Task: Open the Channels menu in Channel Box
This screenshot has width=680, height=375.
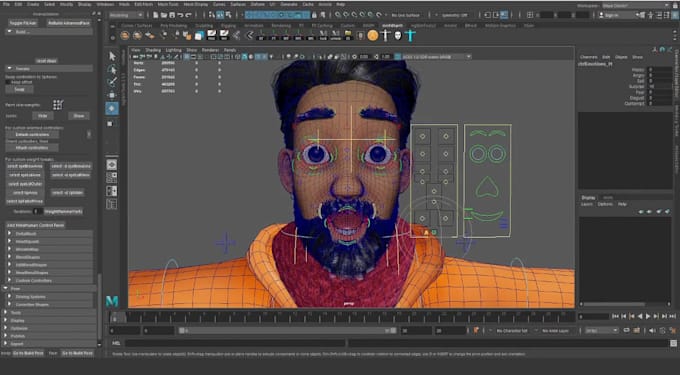Action: click(x=588, y=57)
